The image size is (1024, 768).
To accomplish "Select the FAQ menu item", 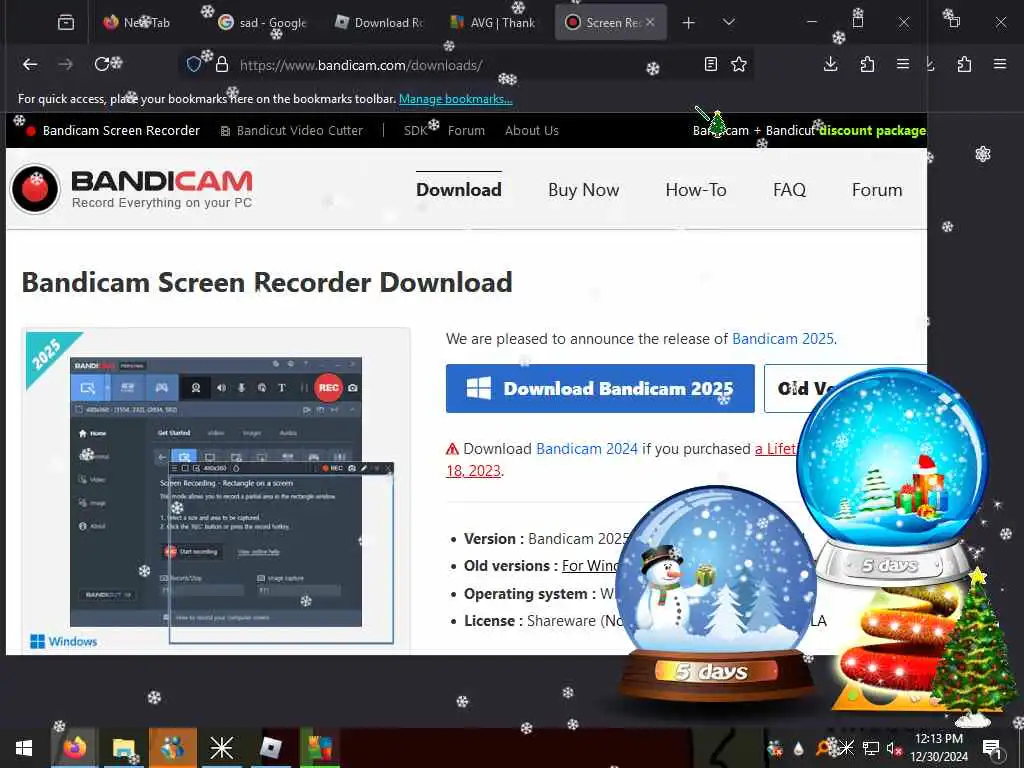I will click(x=789, y=190).
